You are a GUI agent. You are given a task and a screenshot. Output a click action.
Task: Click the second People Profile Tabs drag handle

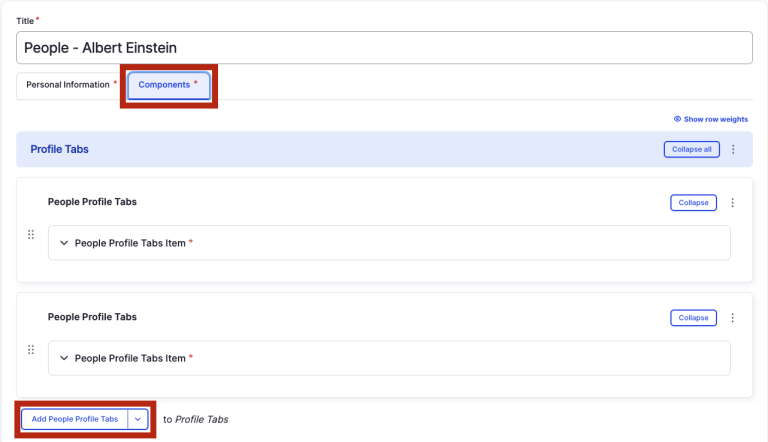pyautogui.click(x=31, y=350)
